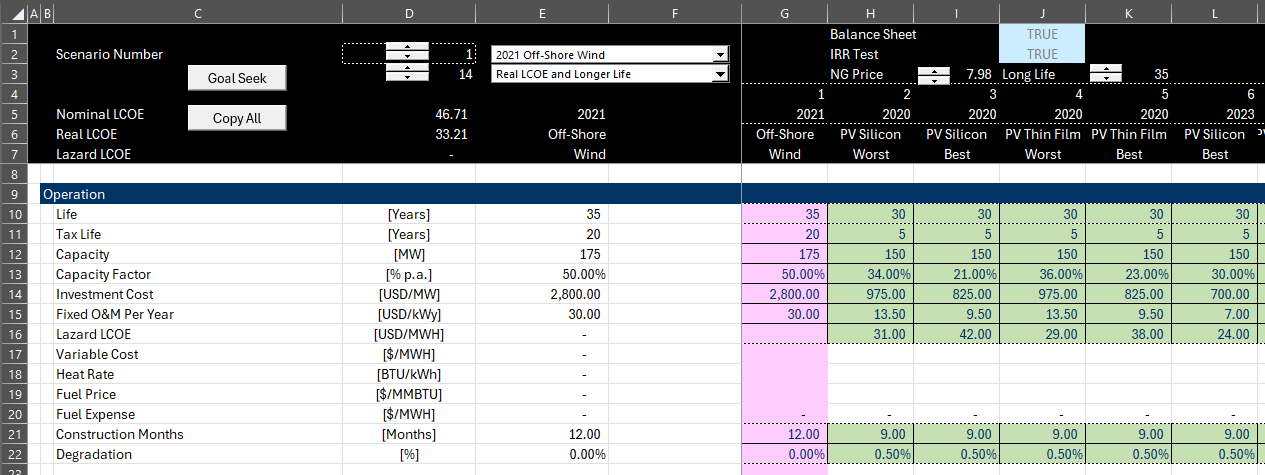Click the 36.00% capacity factor cell
This screenshot has height=475, width=1265.
click(1042, 274)
